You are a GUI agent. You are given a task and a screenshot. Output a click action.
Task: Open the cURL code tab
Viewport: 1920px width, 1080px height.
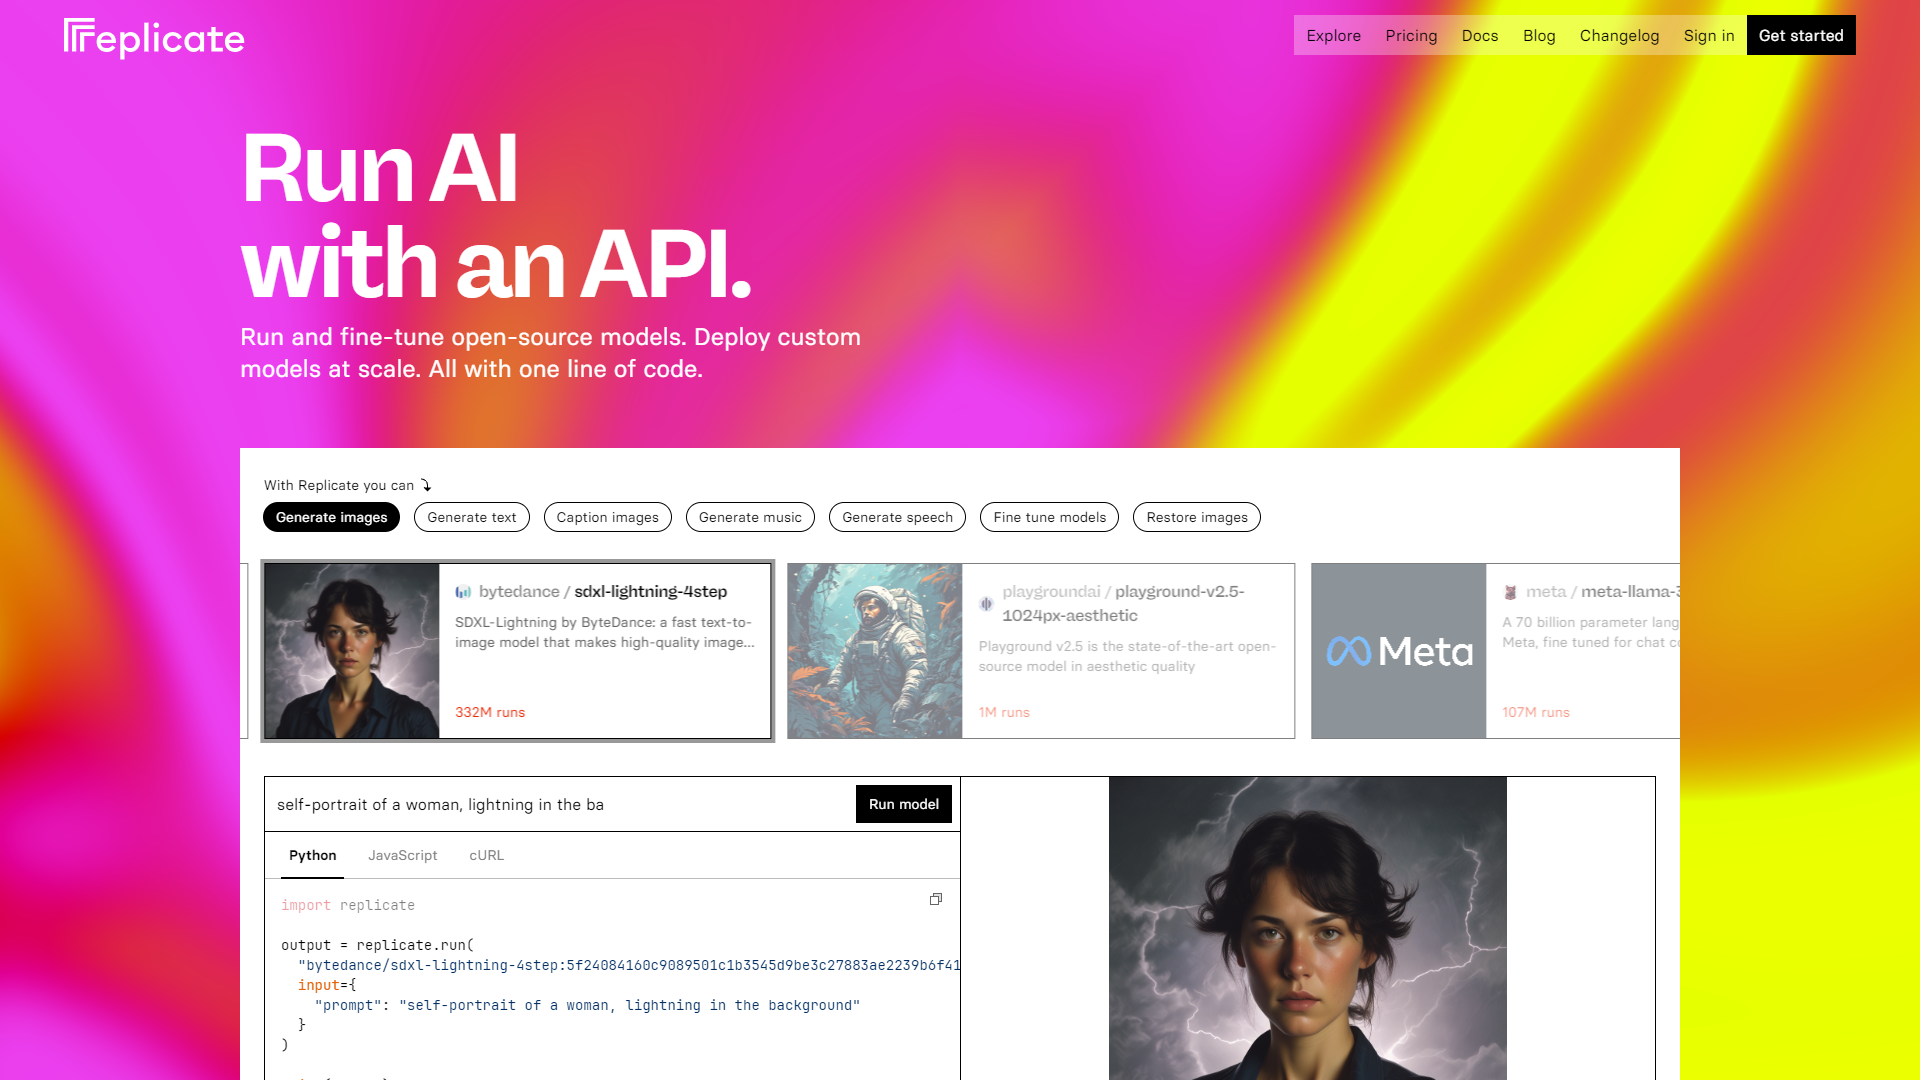point(486,855)
